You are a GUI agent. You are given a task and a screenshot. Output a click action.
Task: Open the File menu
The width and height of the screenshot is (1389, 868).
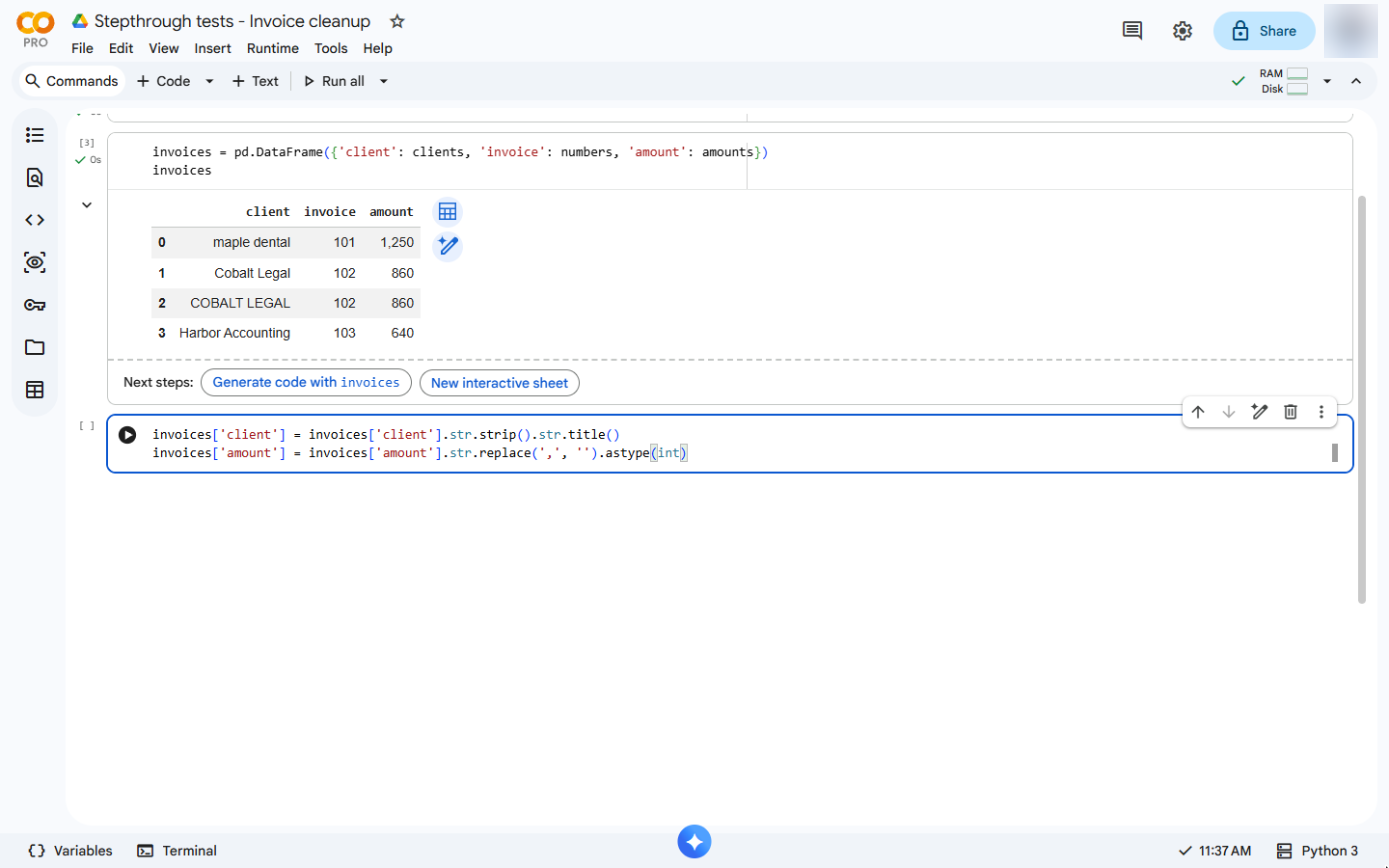pos(82,48)
